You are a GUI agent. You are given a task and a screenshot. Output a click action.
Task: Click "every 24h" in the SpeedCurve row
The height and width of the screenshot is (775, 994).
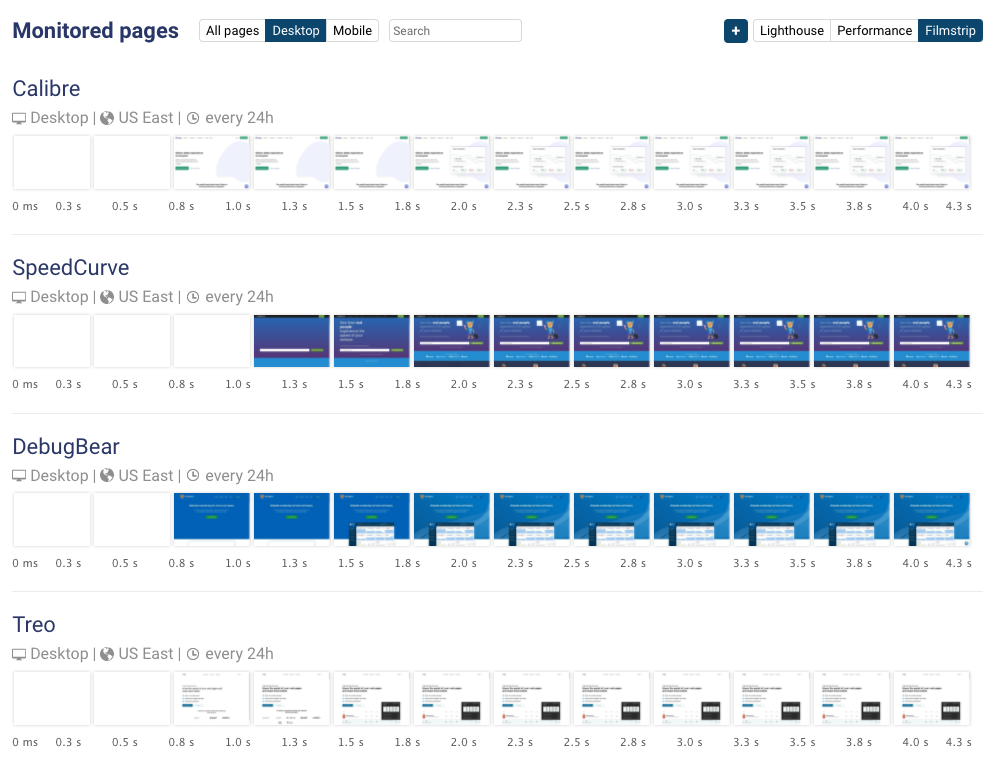pos(239,297)
